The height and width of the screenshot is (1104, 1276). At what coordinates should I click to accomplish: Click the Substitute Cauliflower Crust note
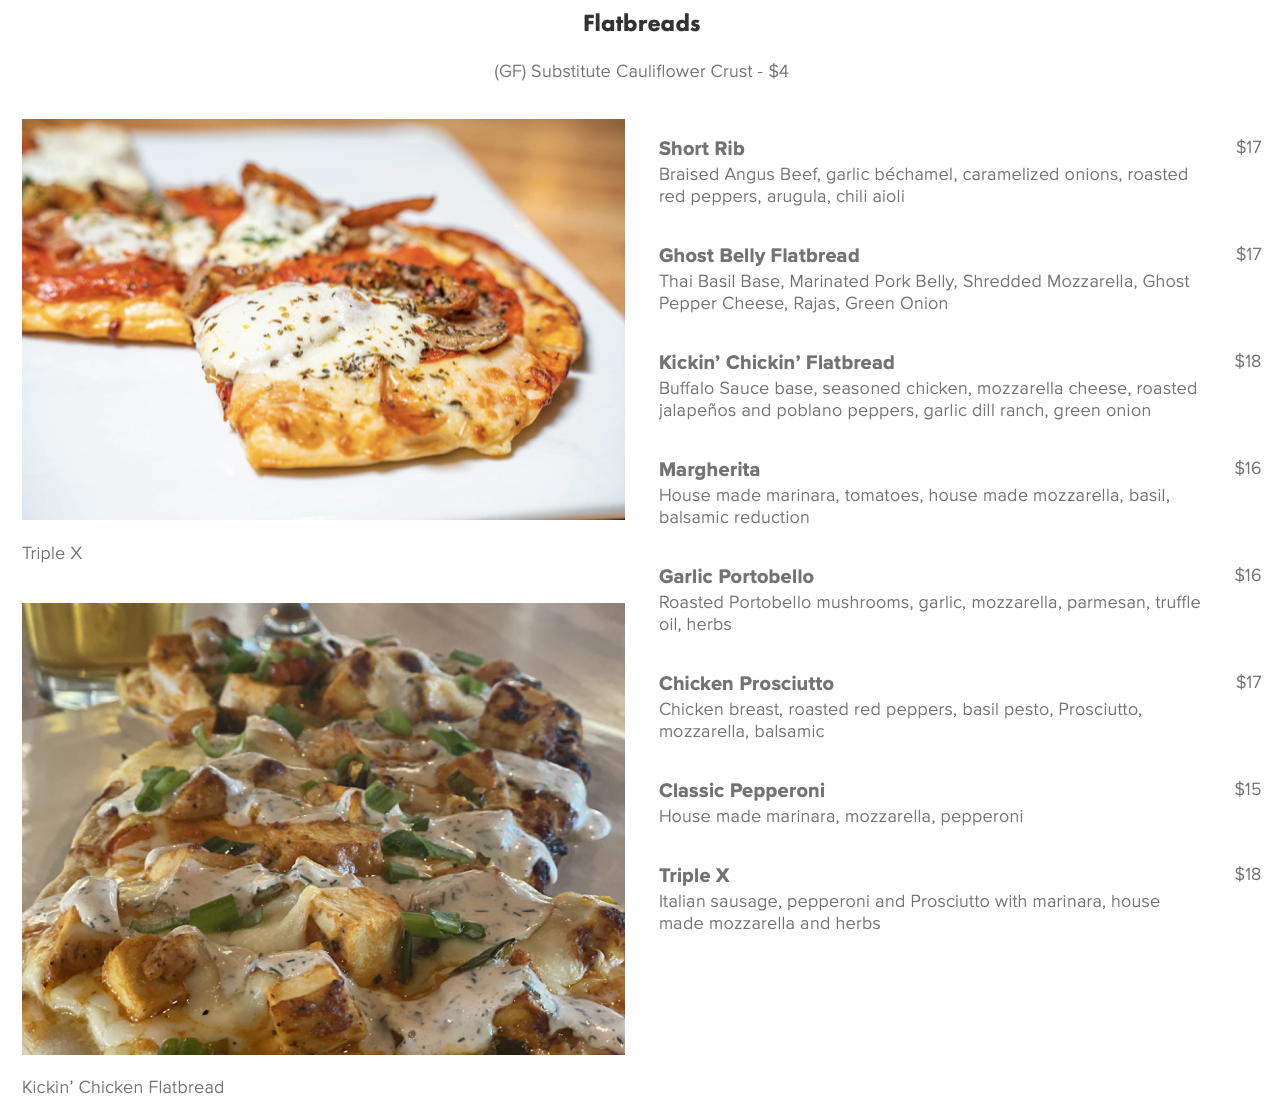click(x=641, y=72)
